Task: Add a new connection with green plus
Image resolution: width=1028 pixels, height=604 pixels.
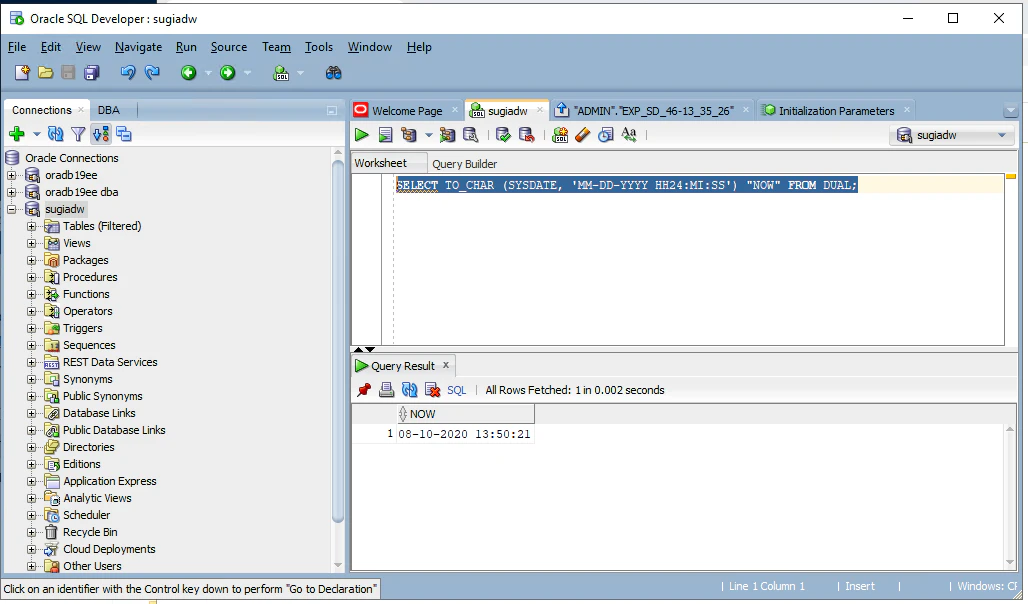Action: click(x=17, y=134)
